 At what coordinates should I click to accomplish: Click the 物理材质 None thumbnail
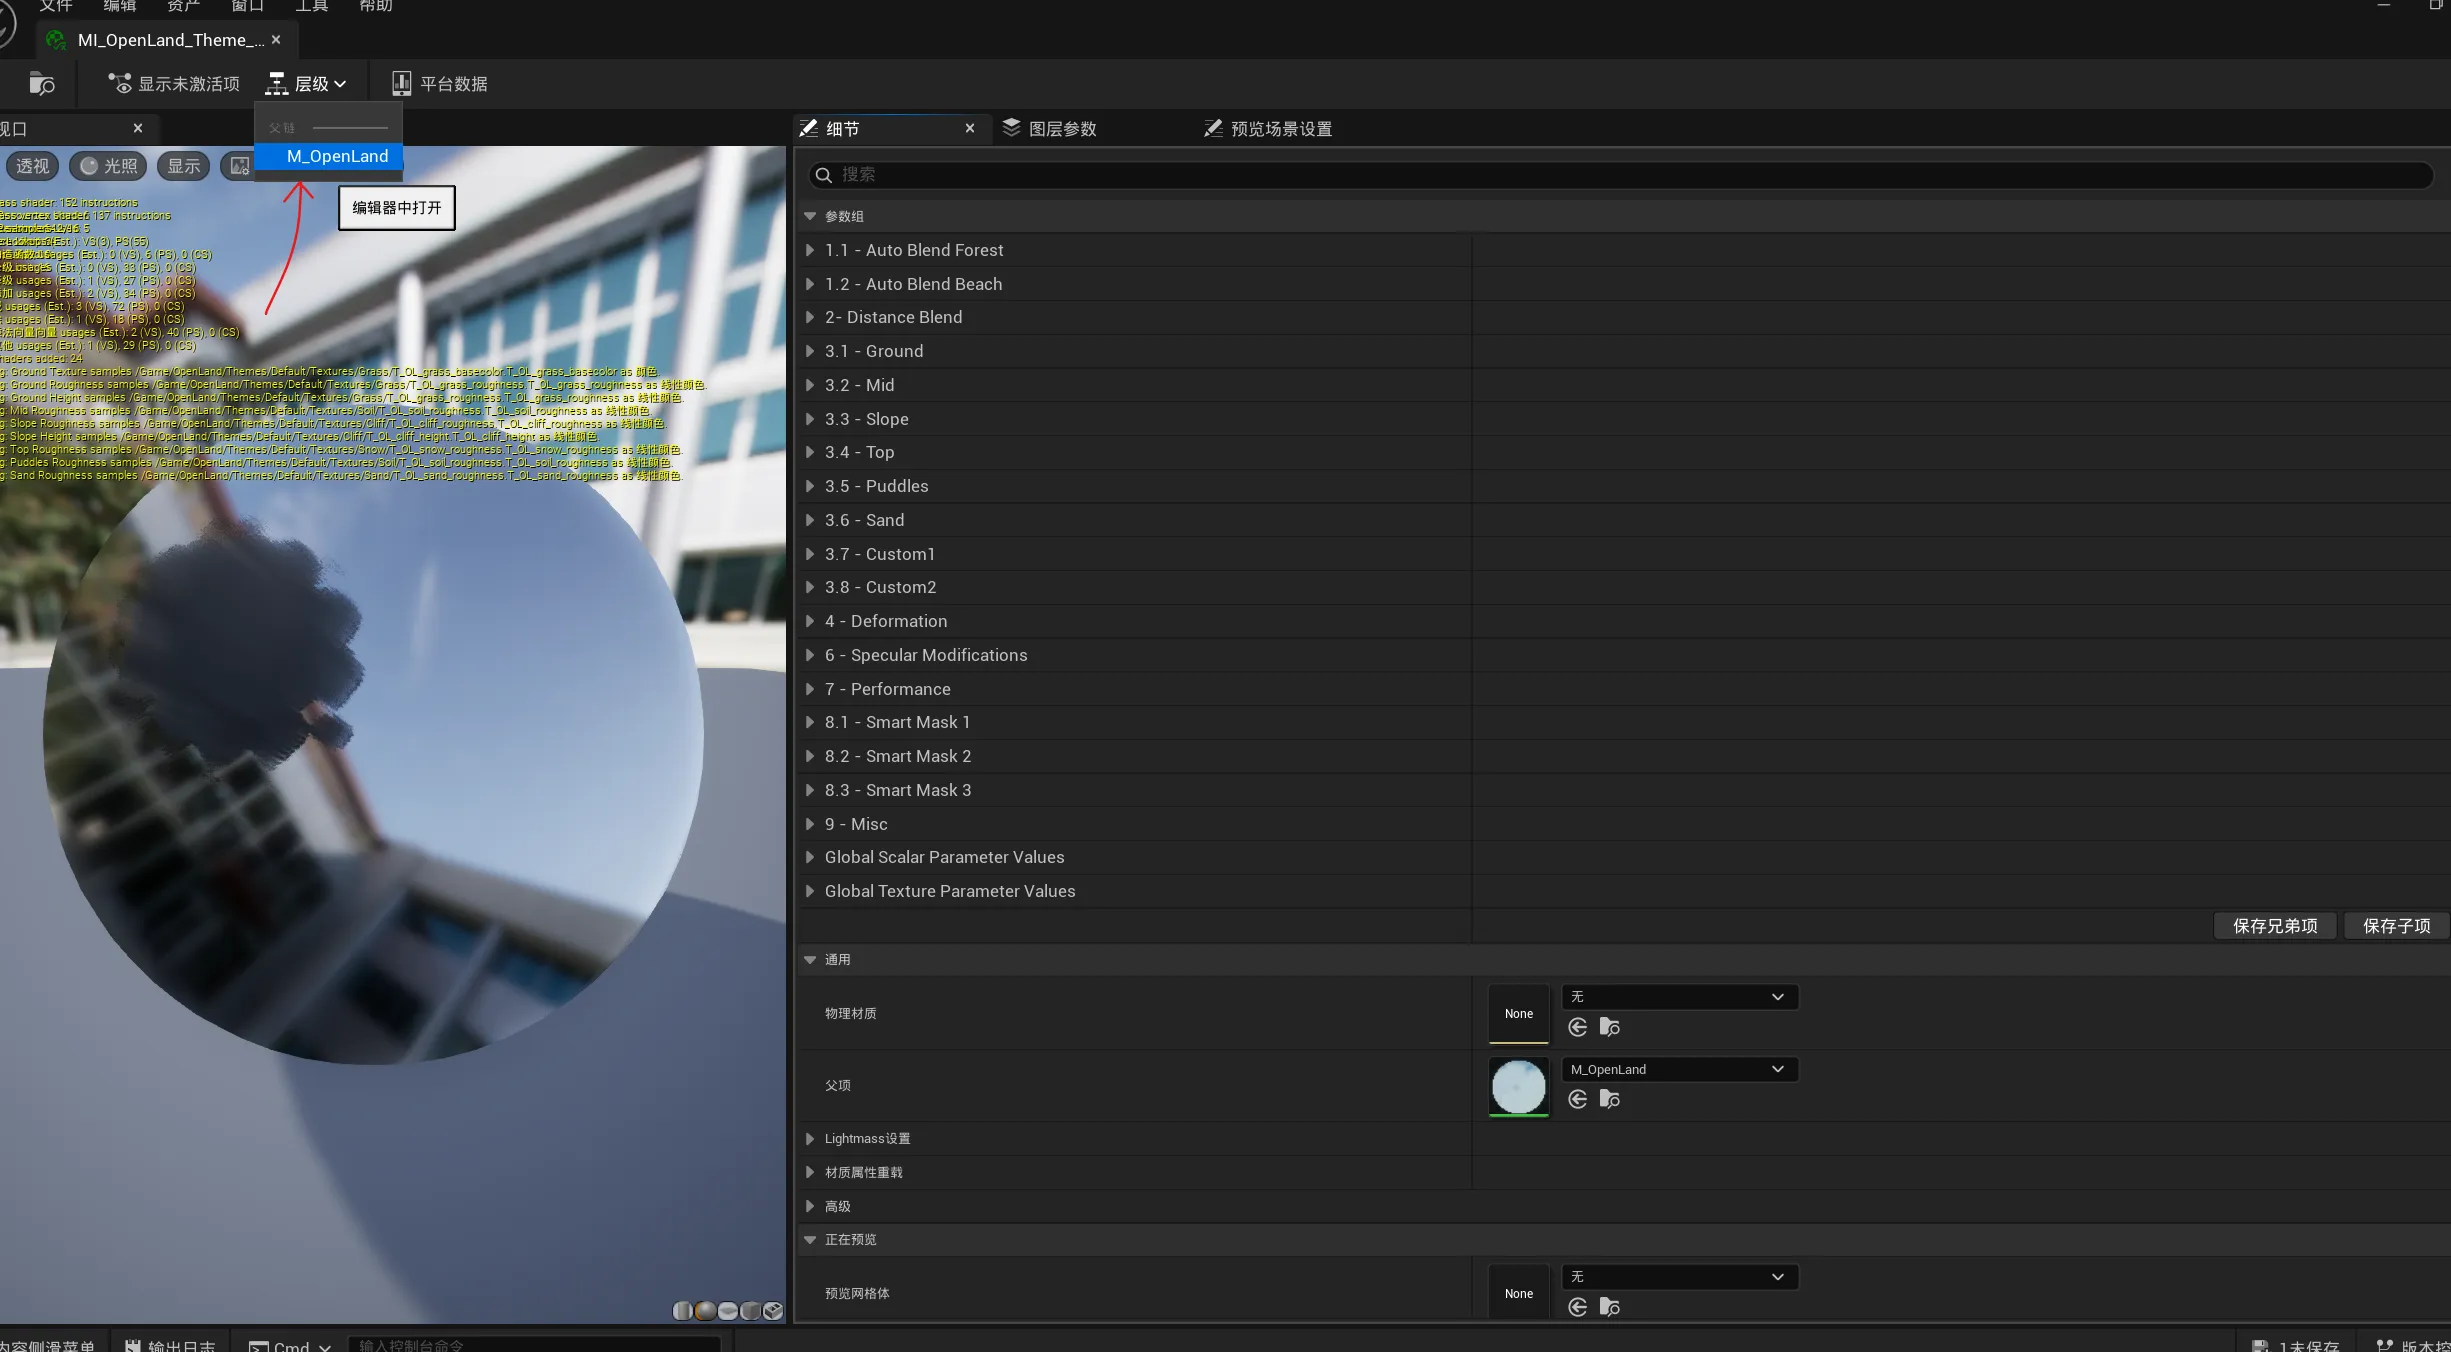[1519, 1014]
